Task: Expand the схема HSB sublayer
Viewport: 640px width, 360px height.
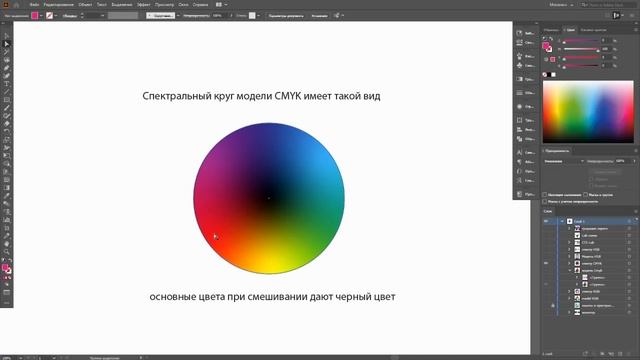Action: 569,249
